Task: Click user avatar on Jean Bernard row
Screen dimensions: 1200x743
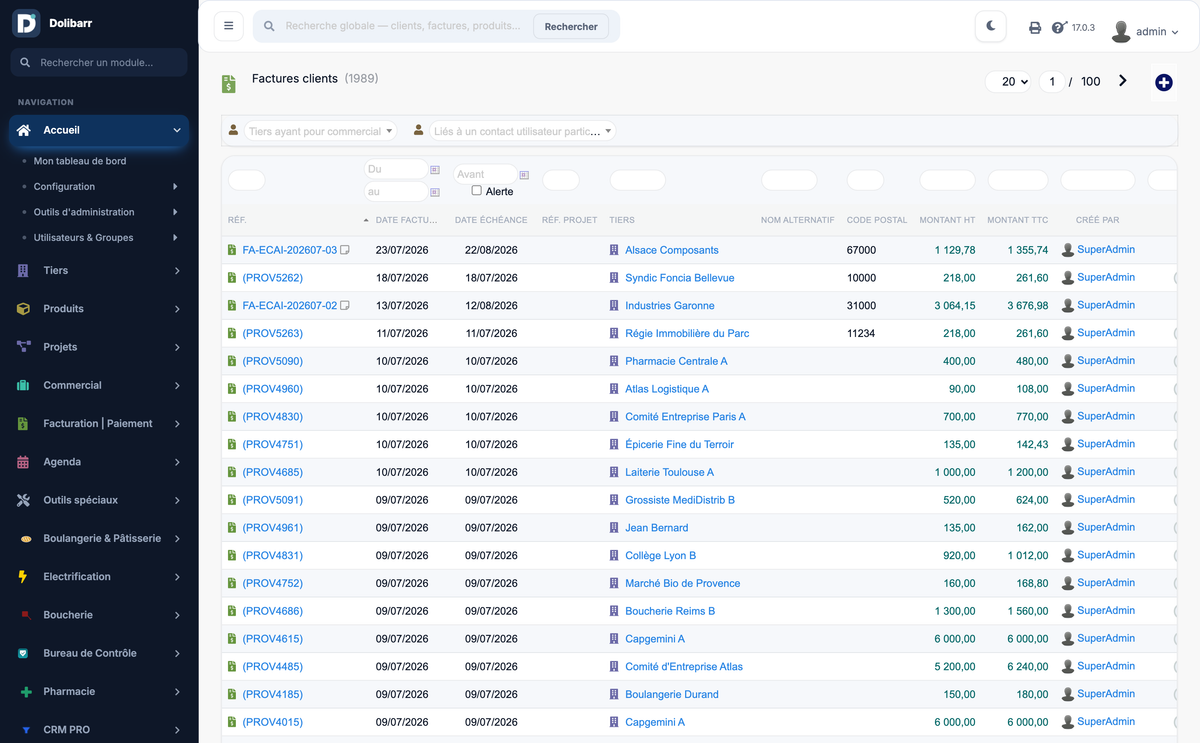Action: [x=1067, y=527]
